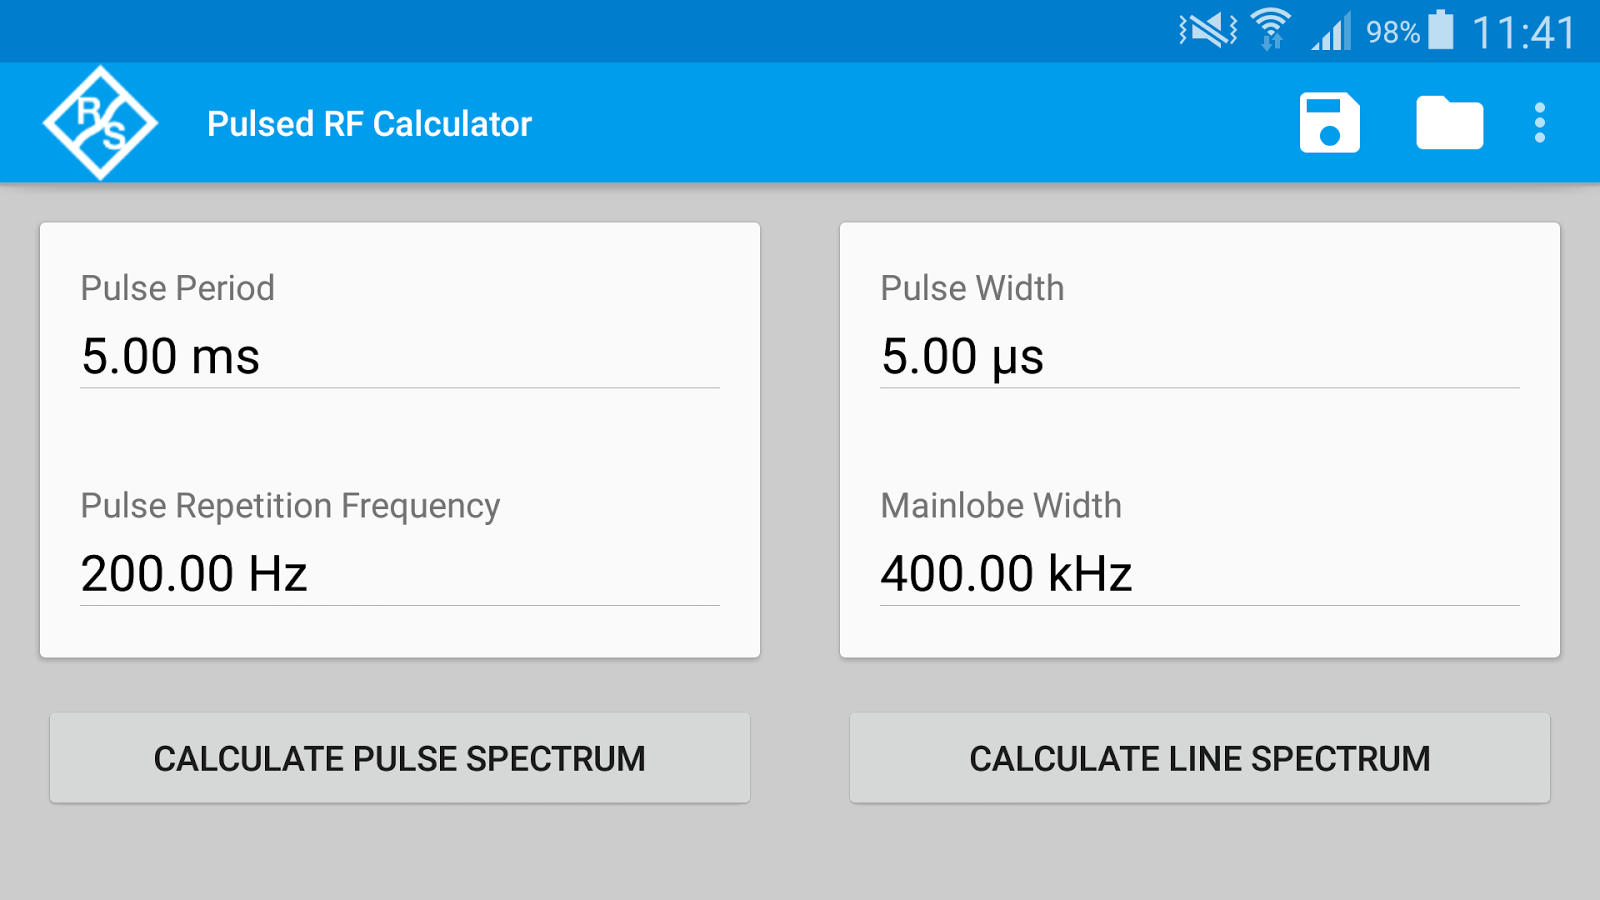Click the Pulse Repetition Frequency field
This screenshot has width=1600, height=900.
click(400, 573)
